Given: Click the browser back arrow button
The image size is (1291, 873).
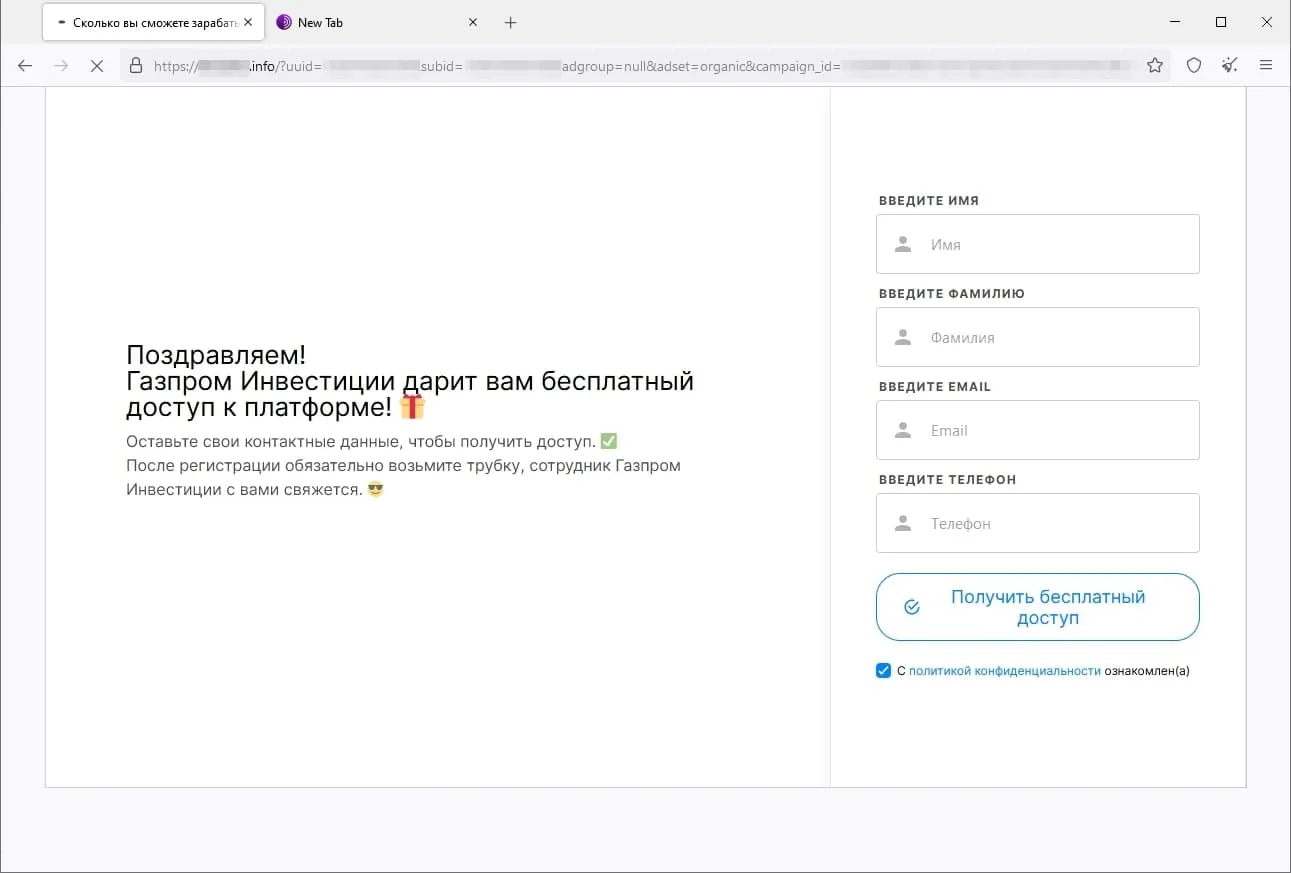Looking at the screenshot, I should pyautogui.click(x=25, y=66).
